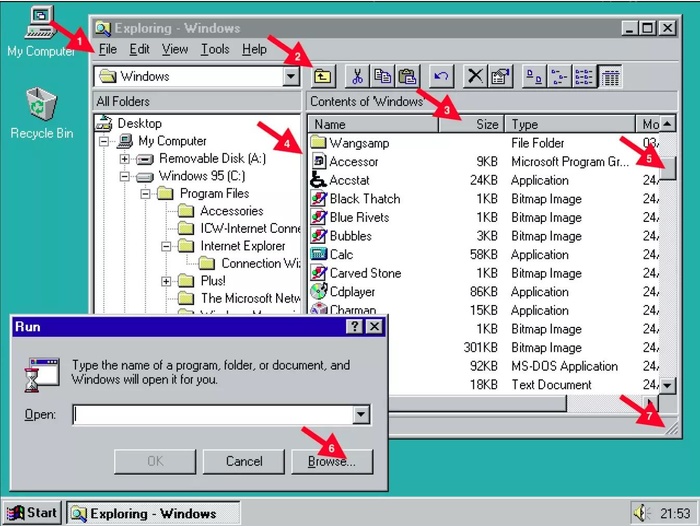The height and width of the screenshot is (526, 700).
Task: Open the Tools menu
Action: pos(214,49)
